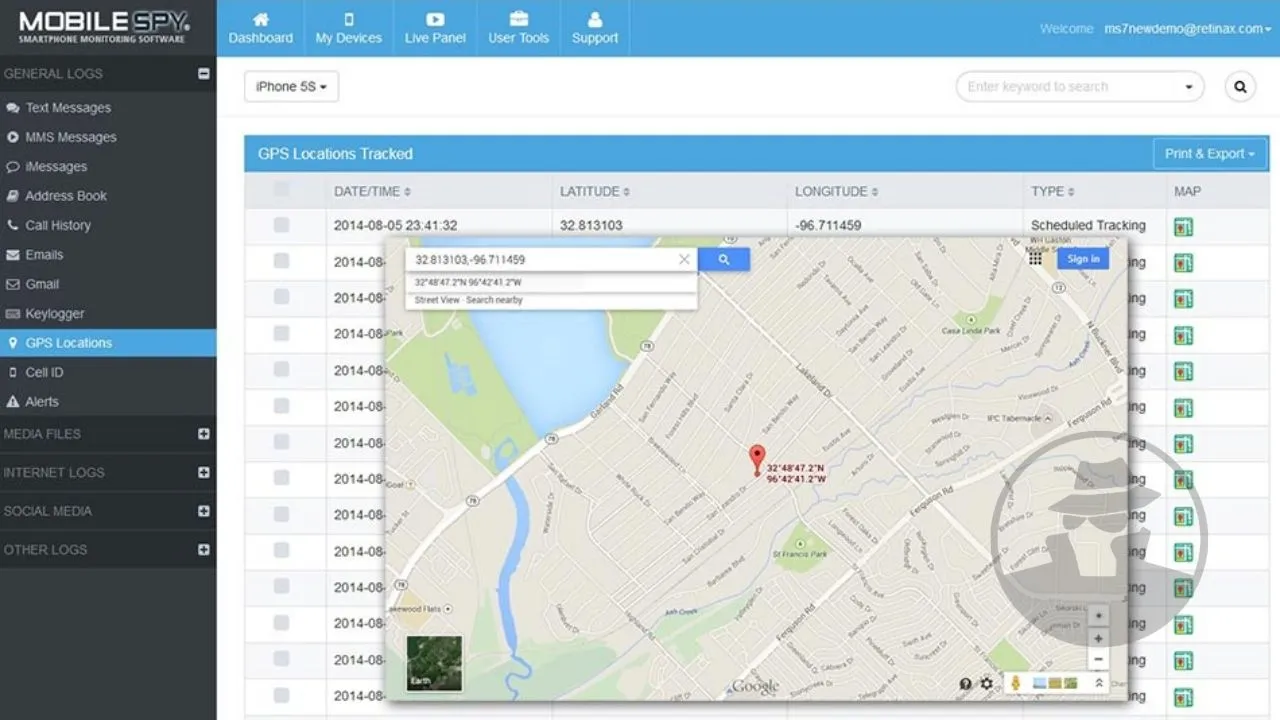Open map icon for 23:41:32 row
Viewport: 1280px width, 720px height.
1184,227
